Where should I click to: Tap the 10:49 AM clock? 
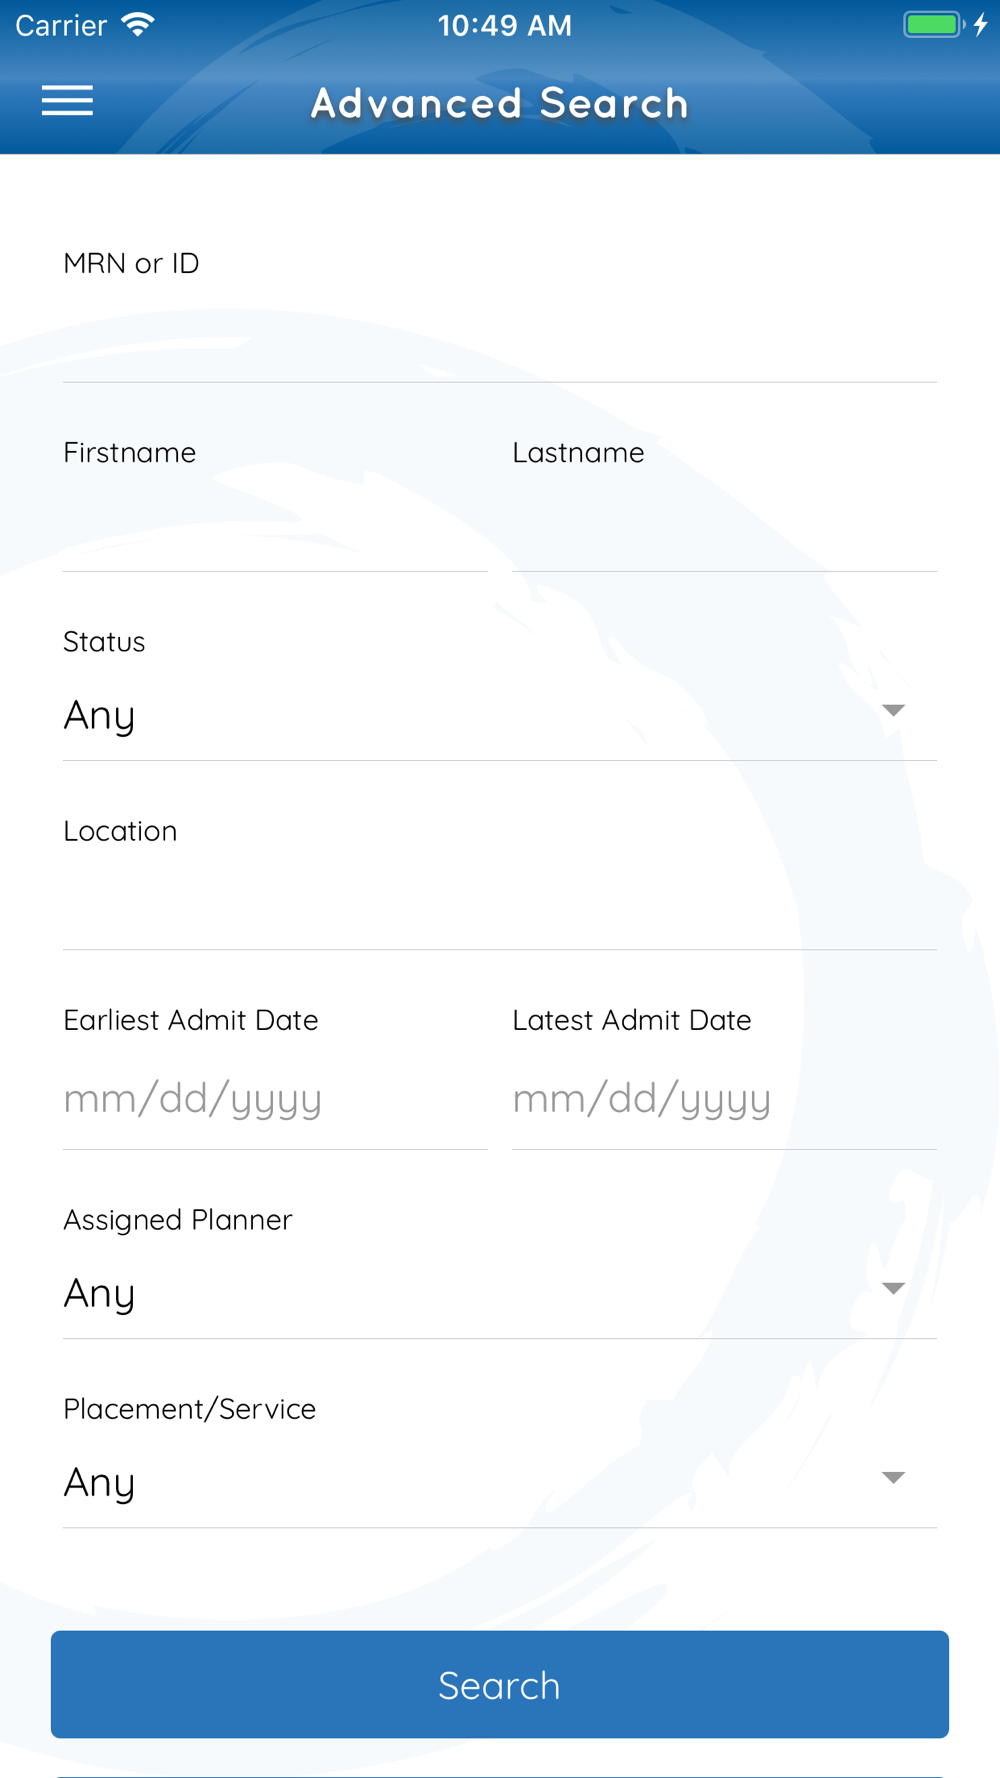click(x=505, y=25)
